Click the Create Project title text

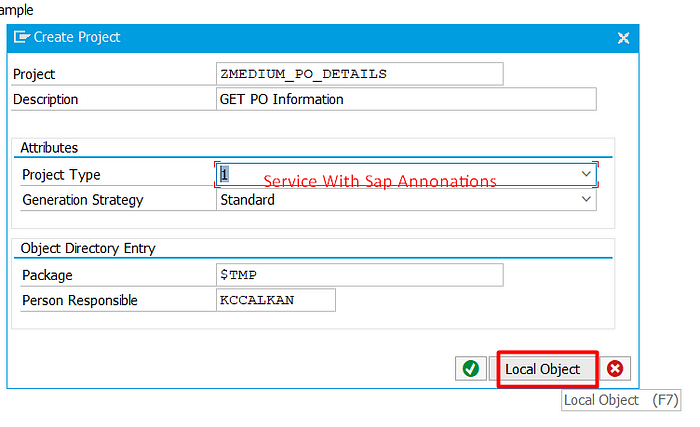pyautogui.click(x=77, y=37)
